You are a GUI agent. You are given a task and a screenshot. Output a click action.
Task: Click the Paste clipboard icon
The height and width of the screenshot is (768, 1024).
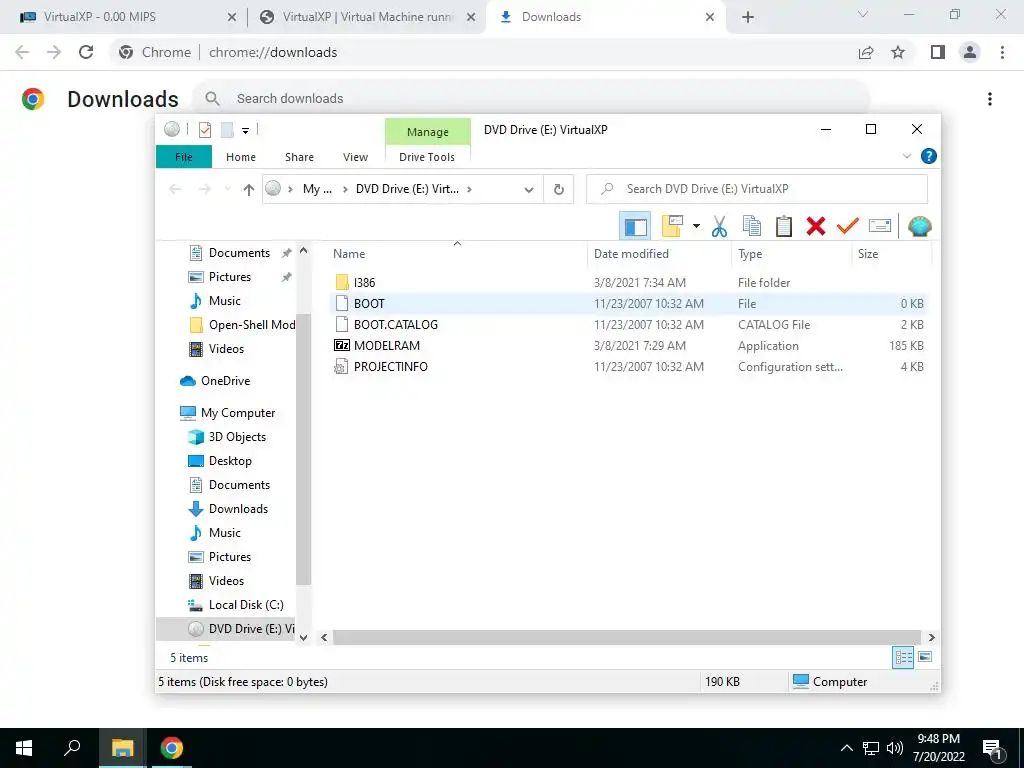[784, 227]
